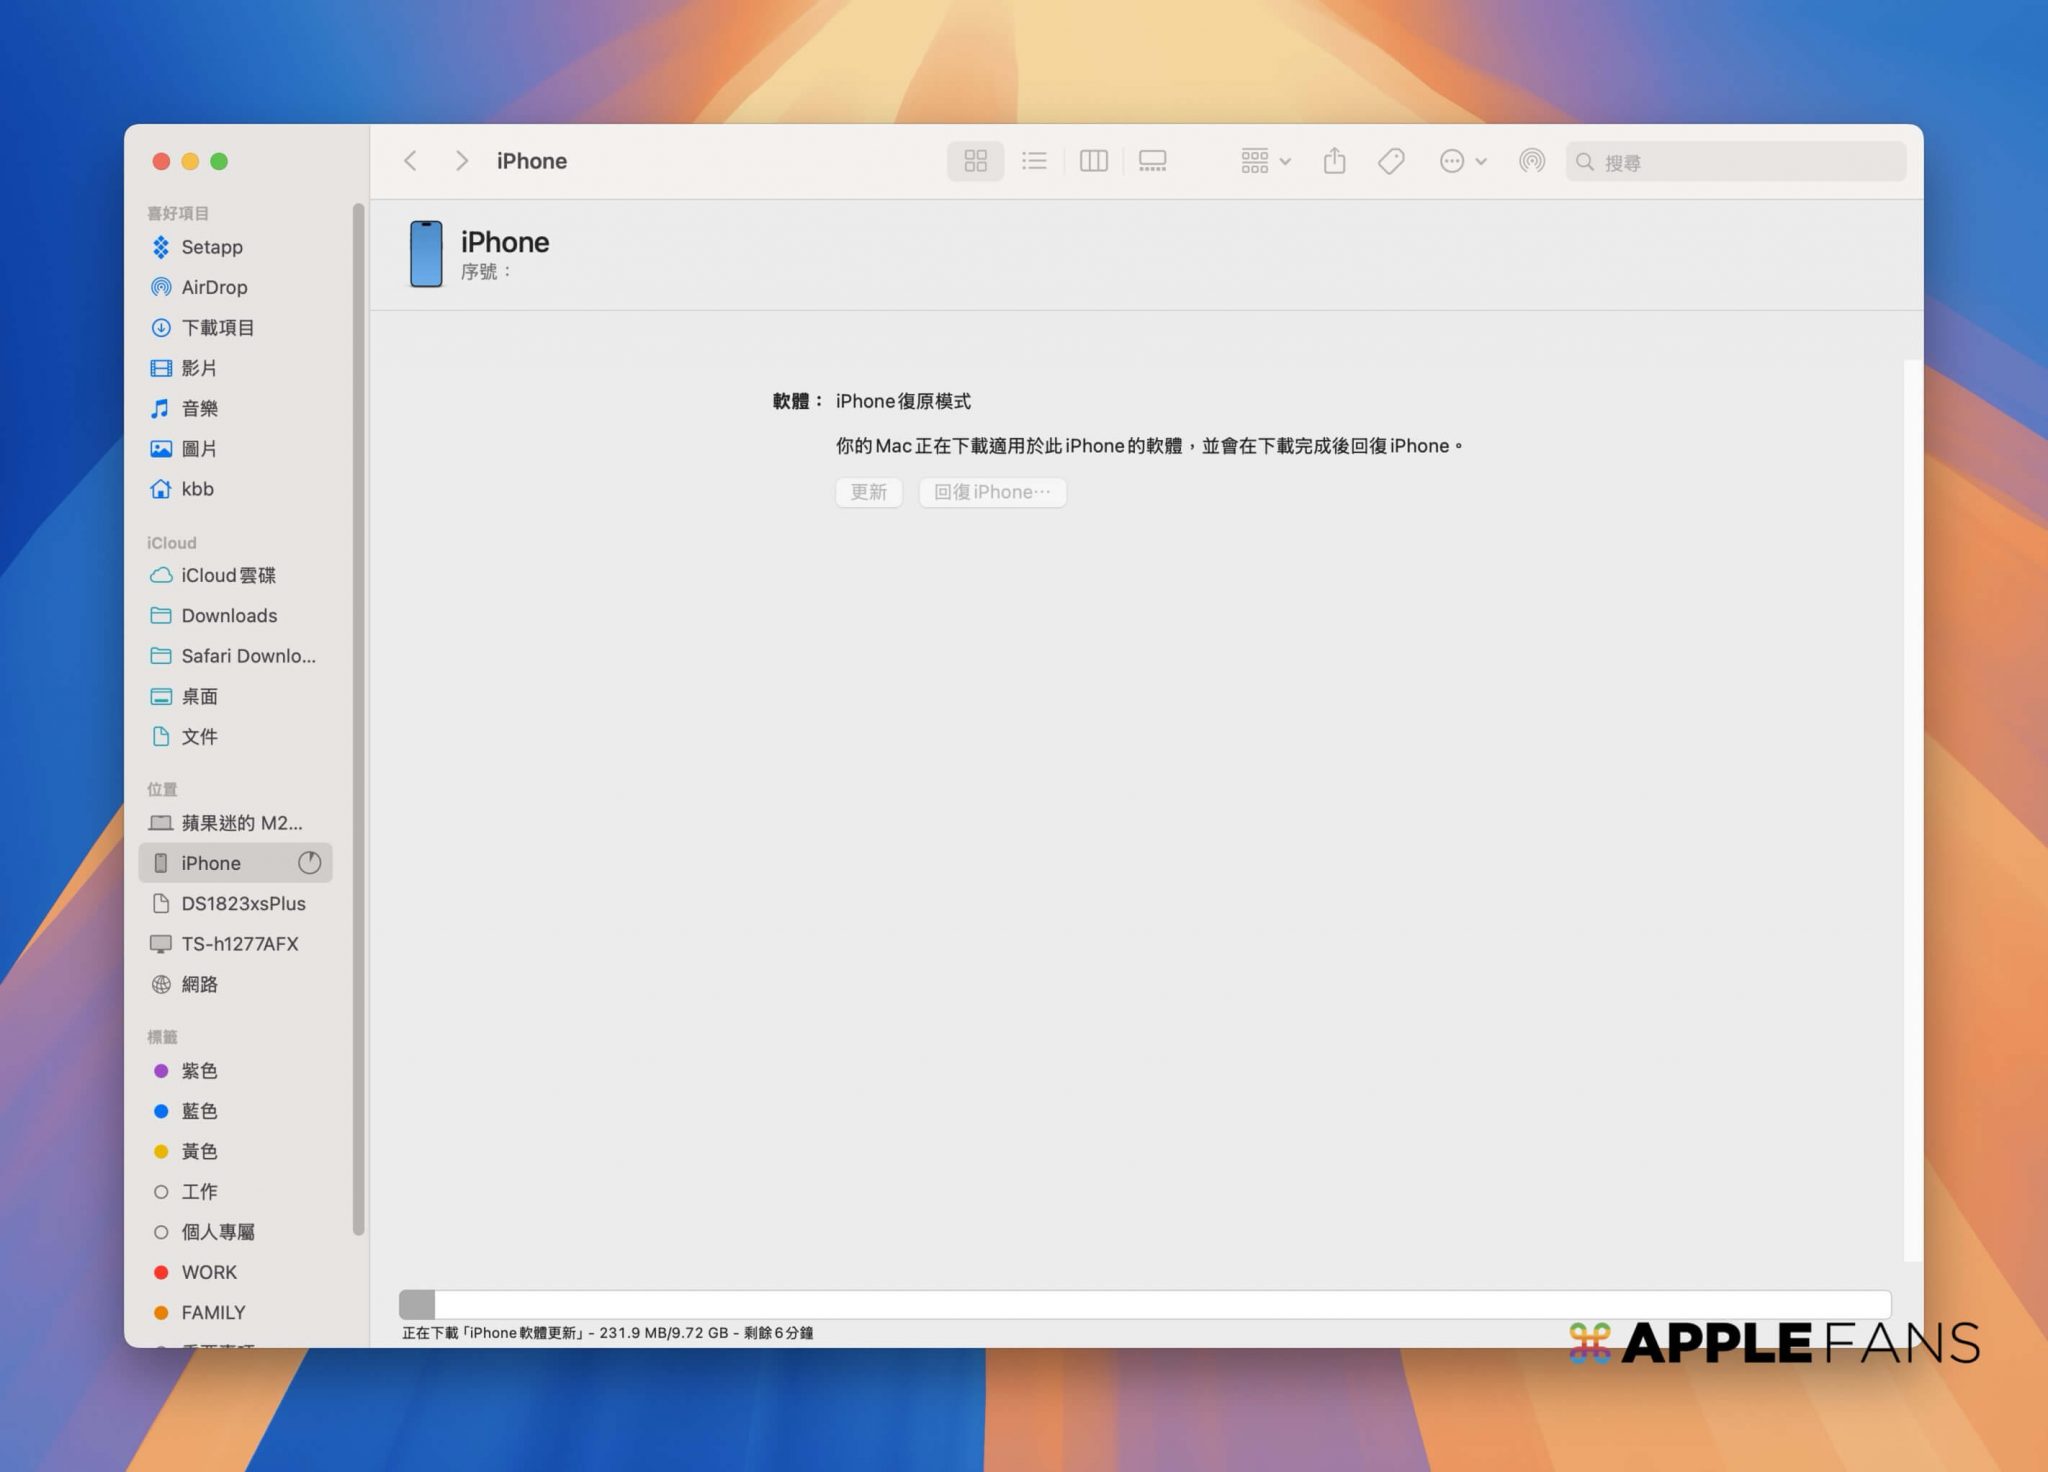Image resolution: width=2048 pixels, height=1472 pixels.
Task: Click the download progress bar
Action: pos(1144,1304)
